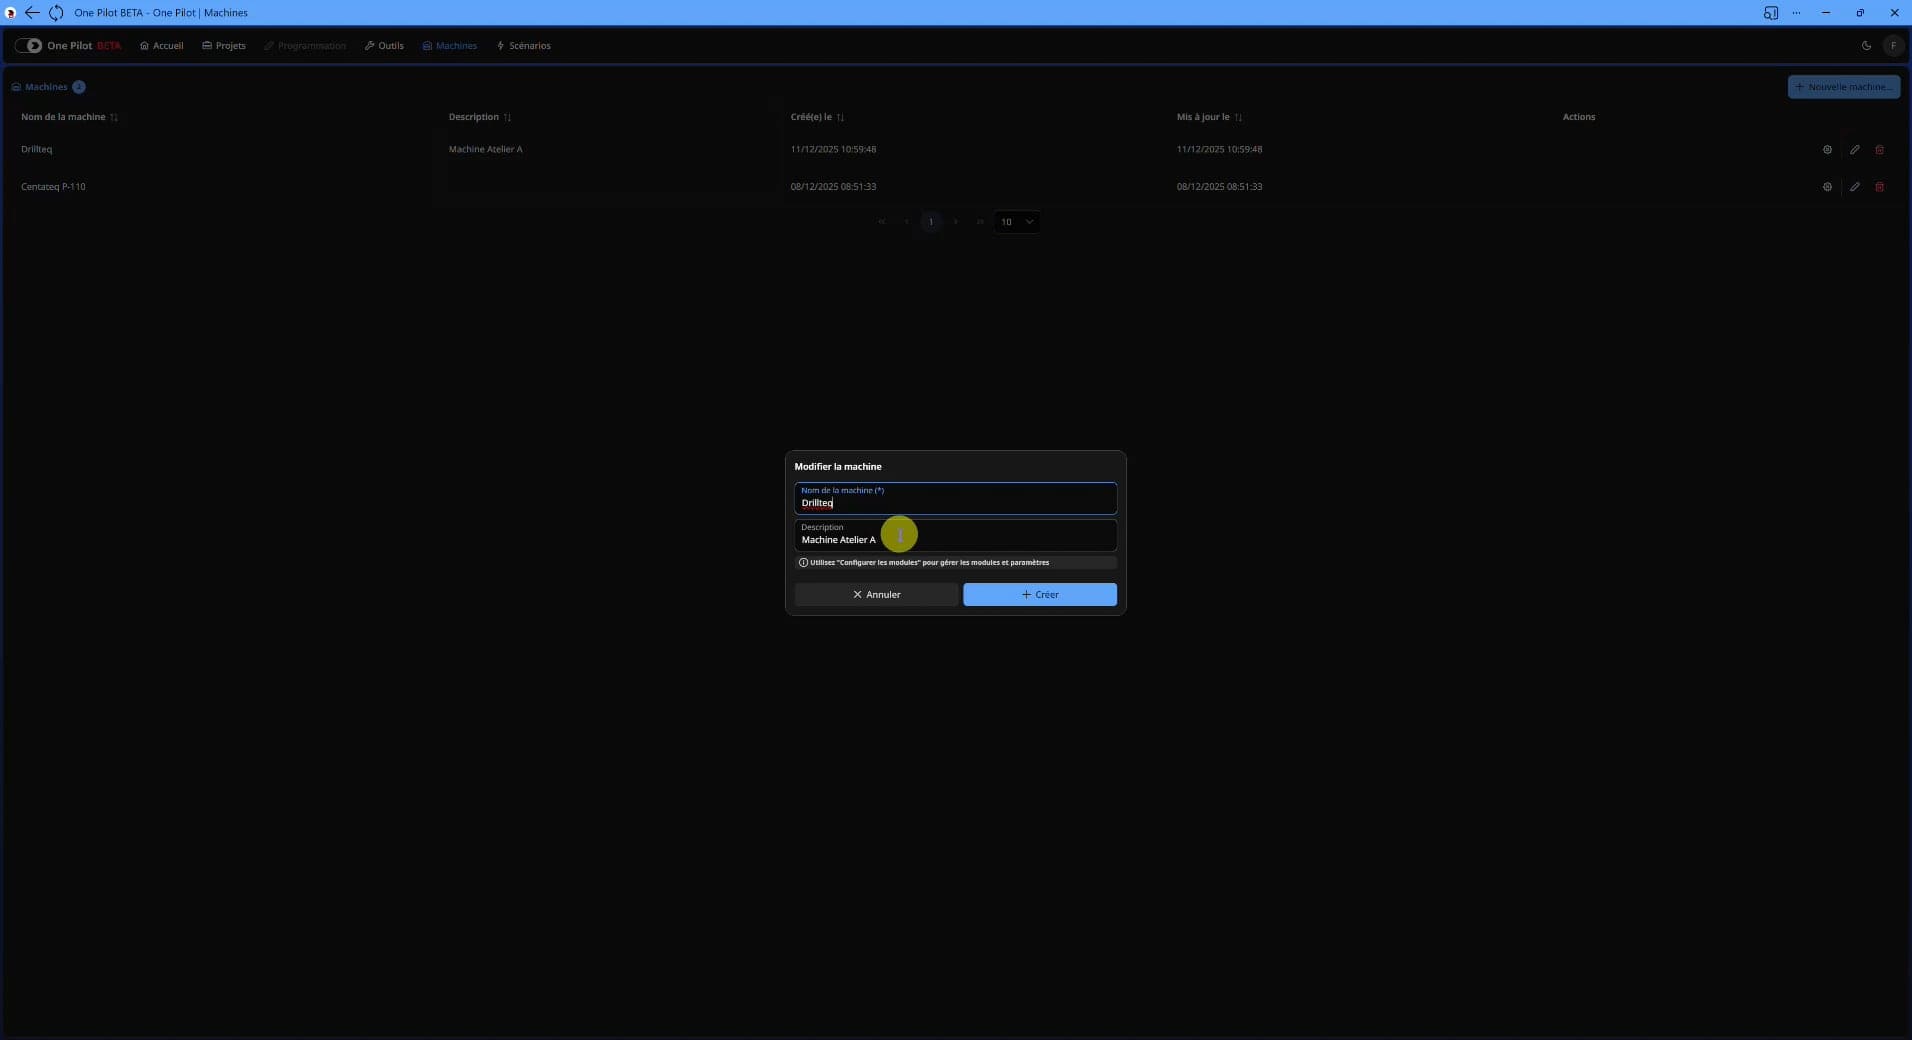Reload the page with the refresh icon

coord(56,13)
